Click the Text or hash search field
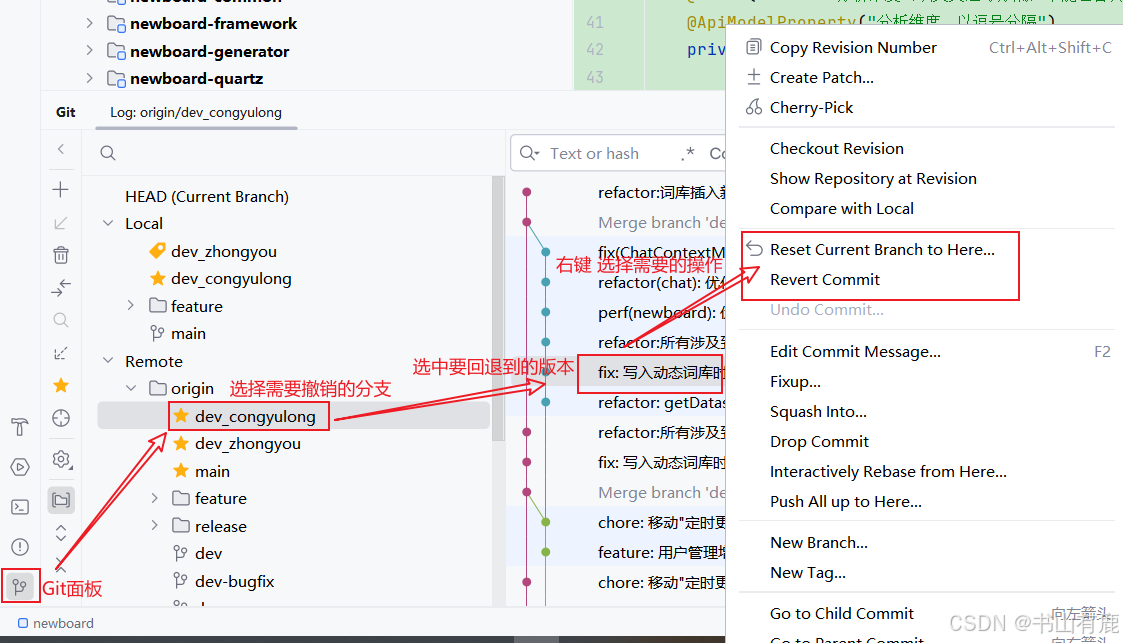This screenshot has width=1123, height=643. point(594,153)
